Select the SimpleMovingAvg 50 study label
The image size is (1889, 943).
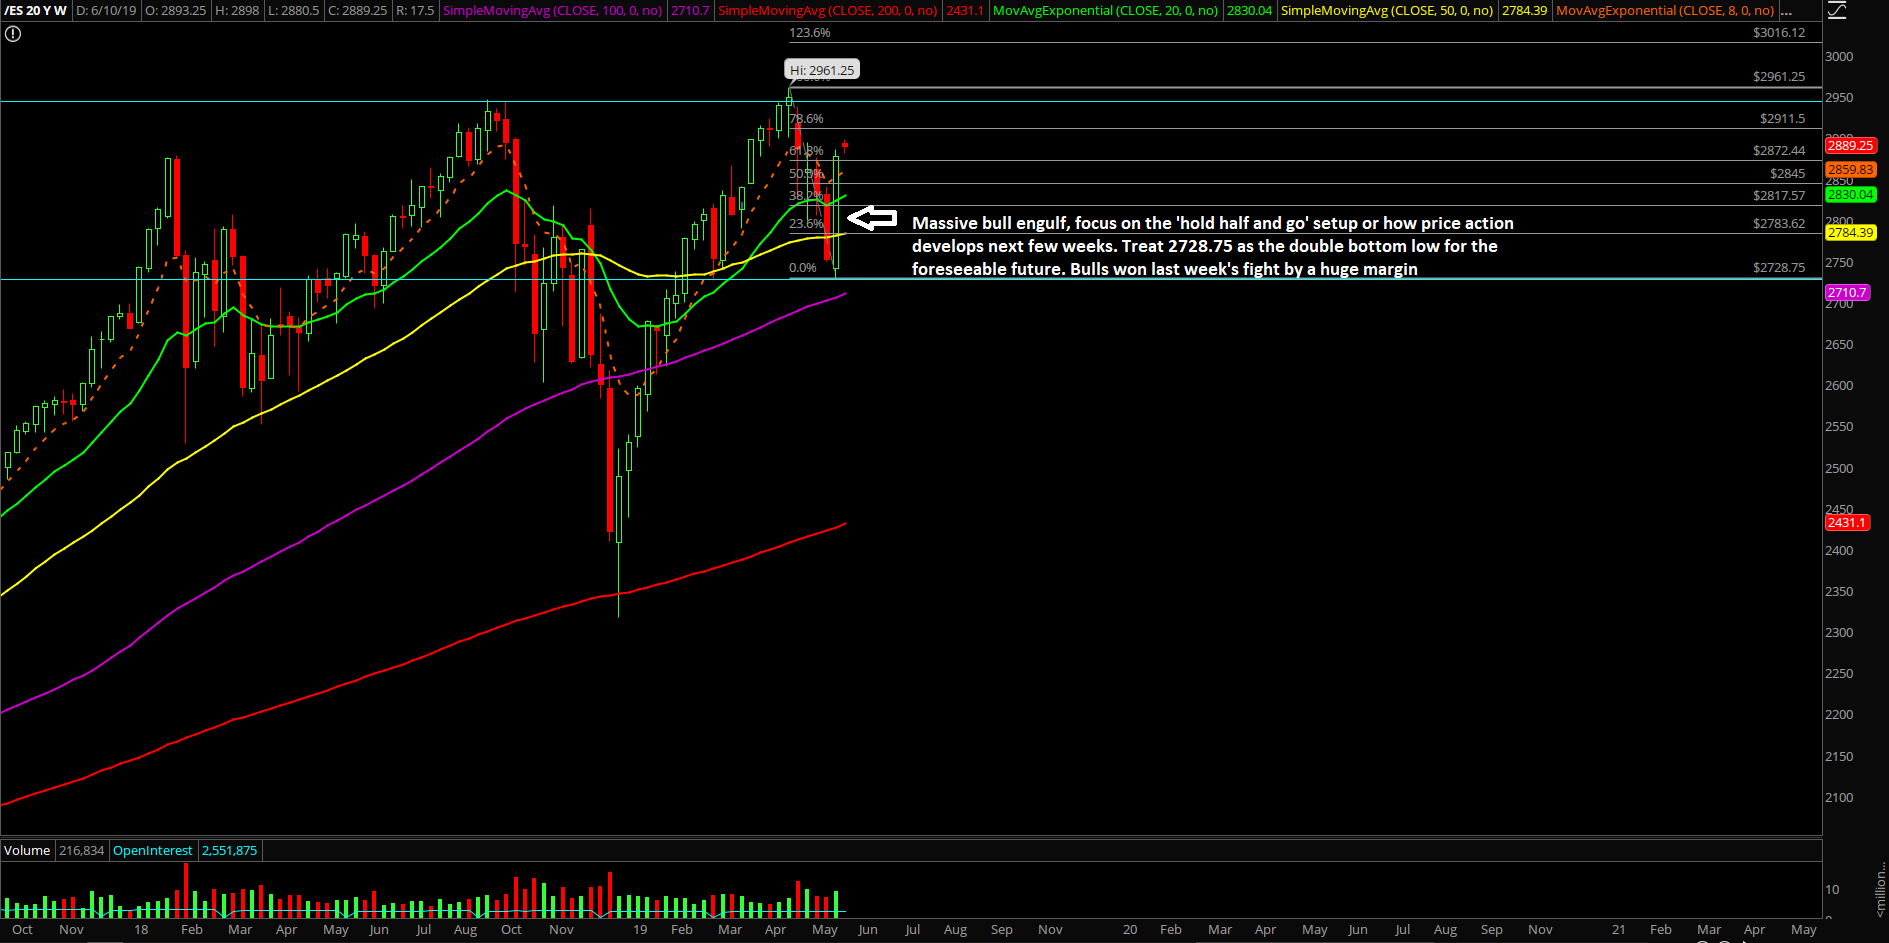(x=1387, y=11)
